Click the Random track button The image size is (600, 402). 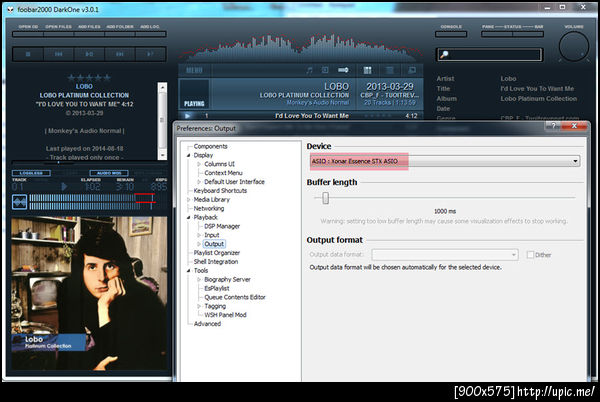tap(150, 54)
